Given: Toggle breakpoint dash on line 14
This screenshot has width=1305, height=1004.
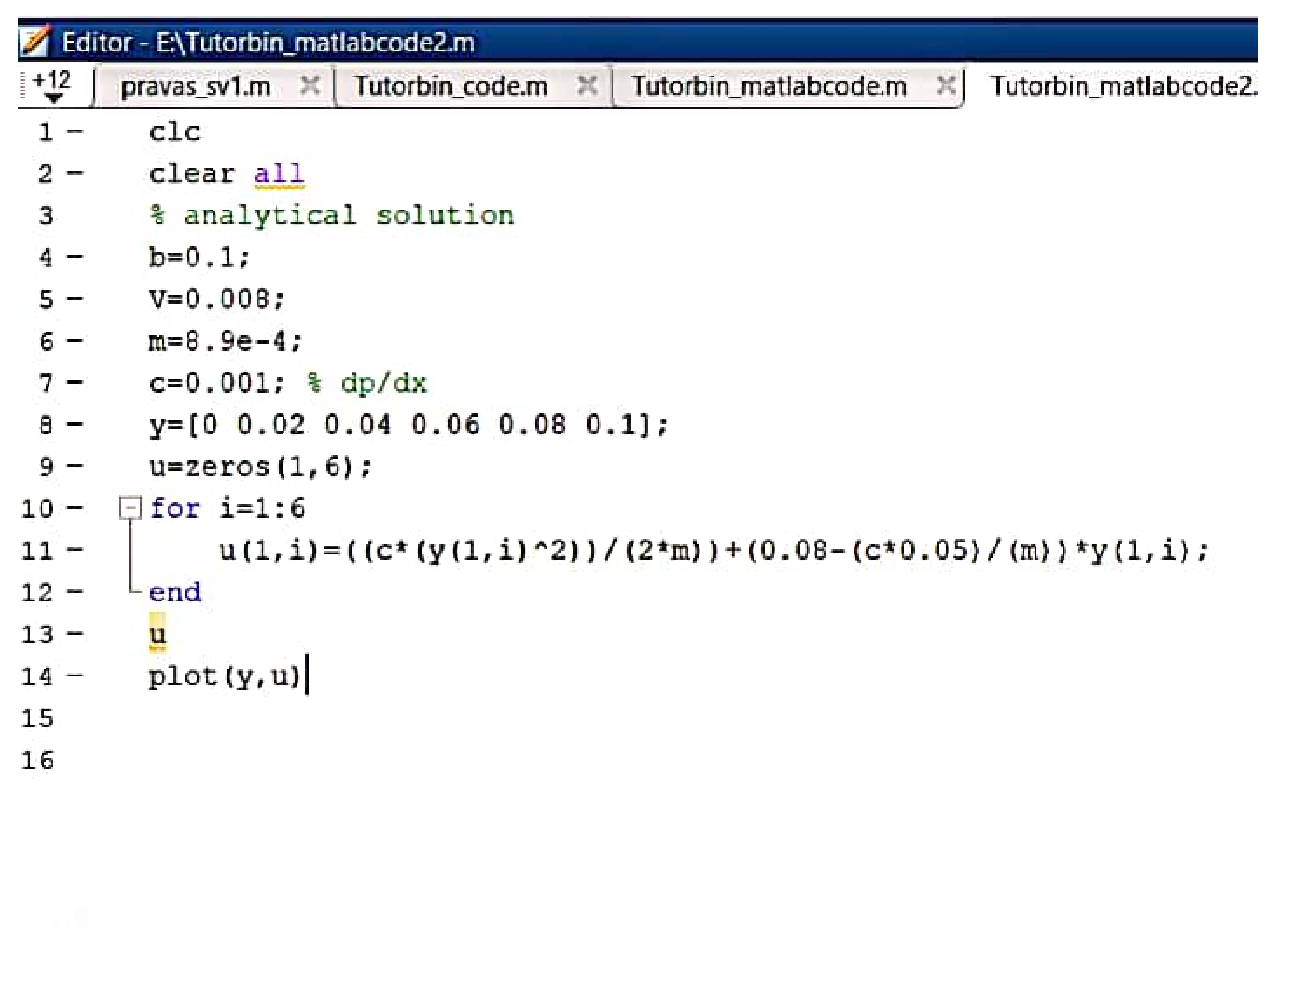Looking at the screenshot, I should coord(75,677).
